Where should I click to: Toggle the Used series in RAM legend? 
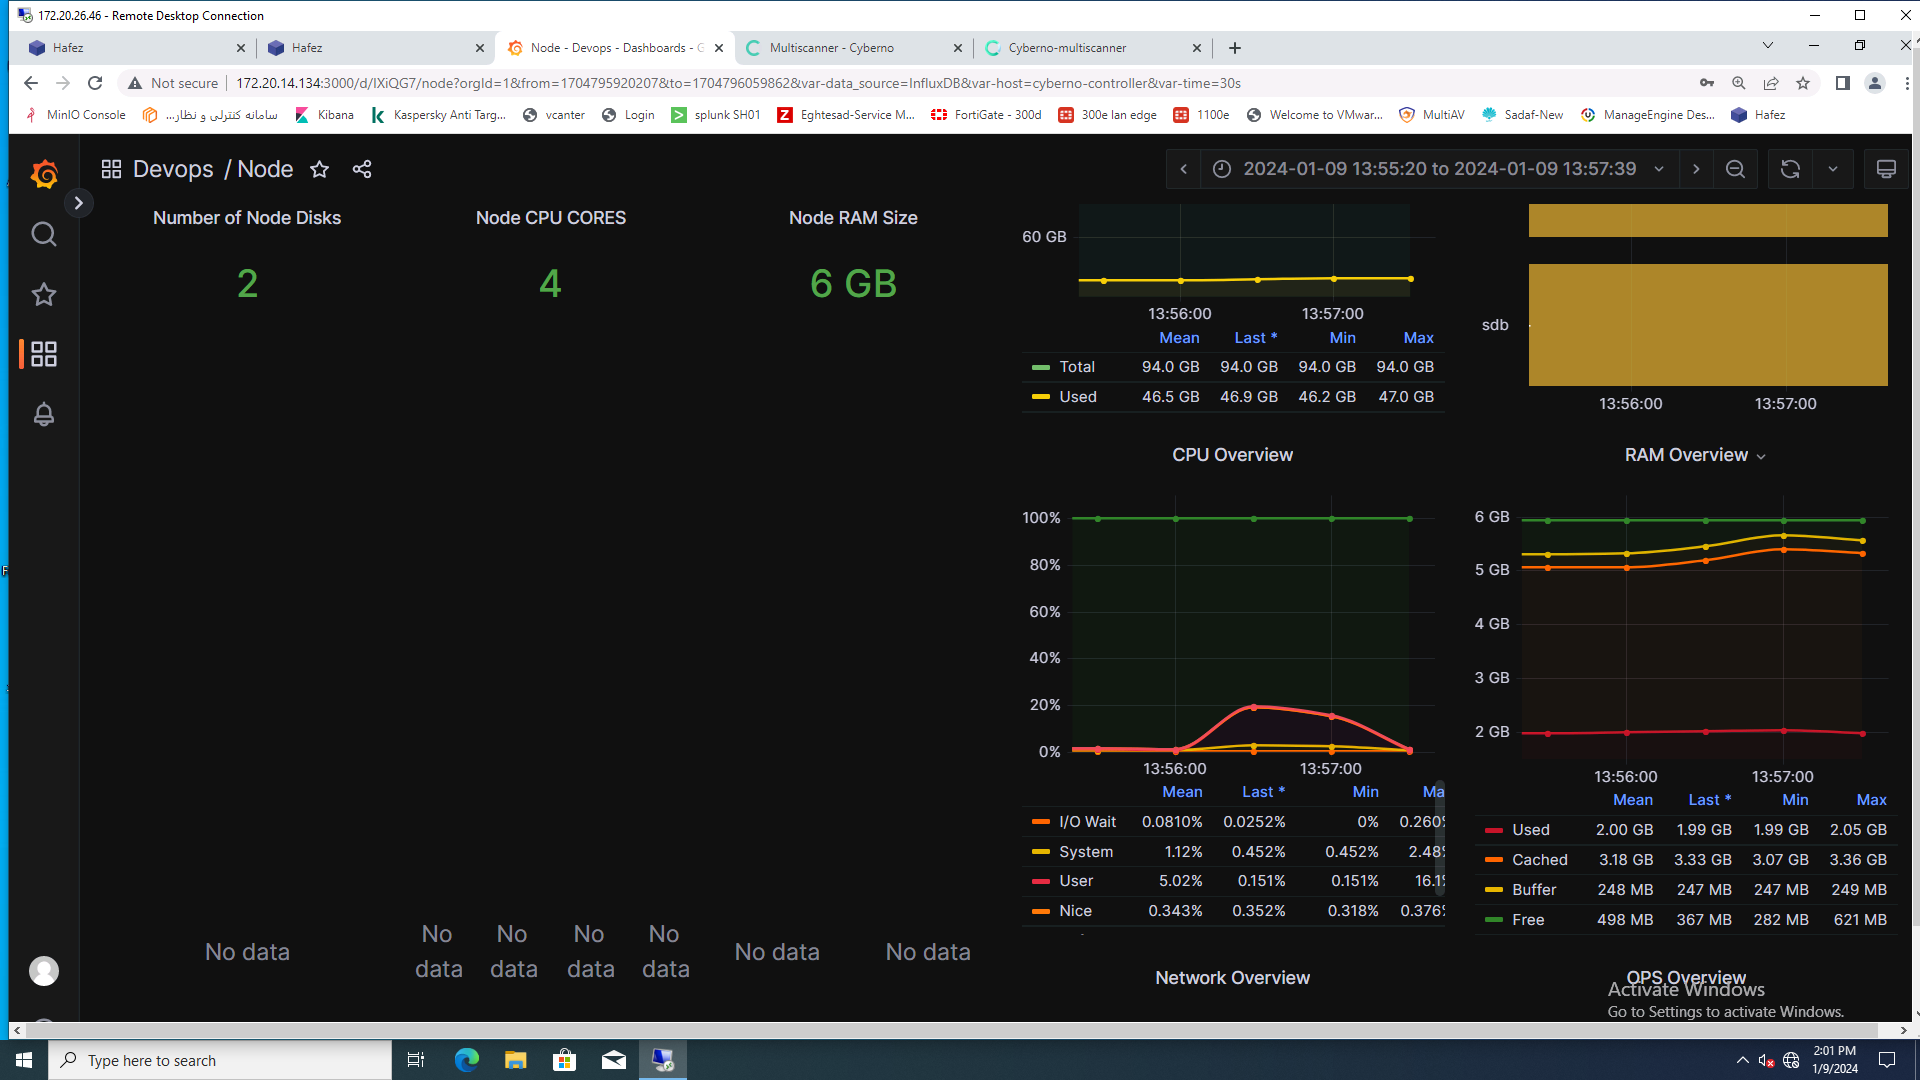coord(1530,830)
